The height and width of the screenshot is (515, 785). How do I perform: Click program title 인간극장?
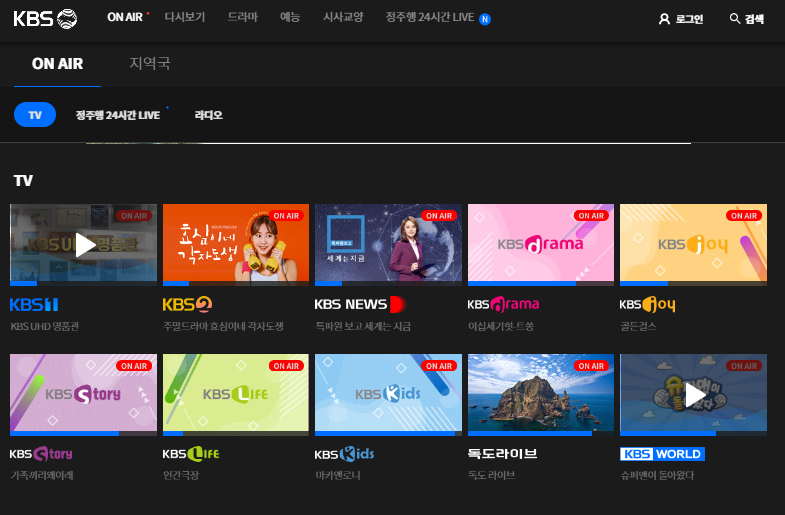[181, 475]
